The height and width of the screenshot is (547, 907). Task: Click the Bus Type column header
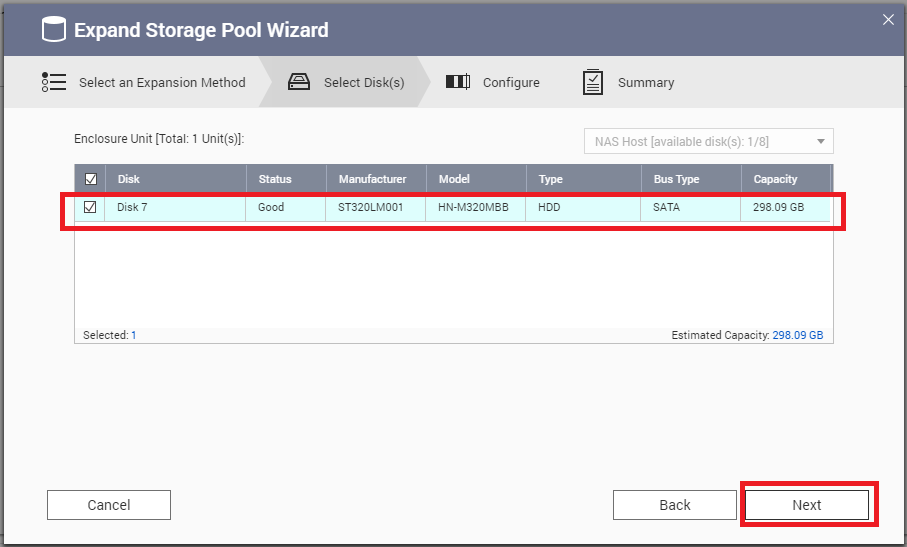676,180
